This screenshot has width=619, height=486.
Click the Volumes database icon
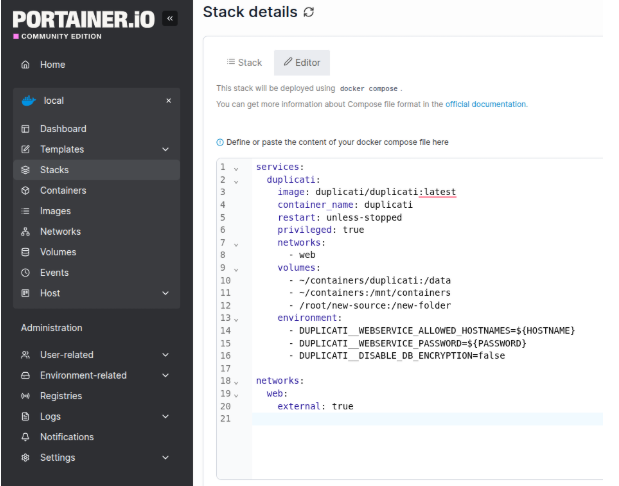coord(25,252)
